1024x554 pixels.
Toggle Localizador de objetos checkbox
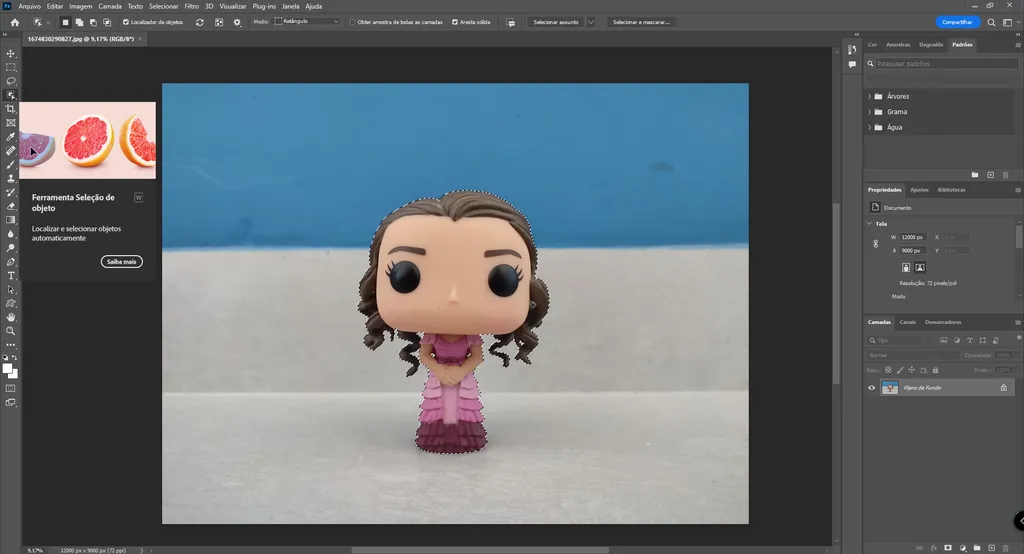coord(125,22)
